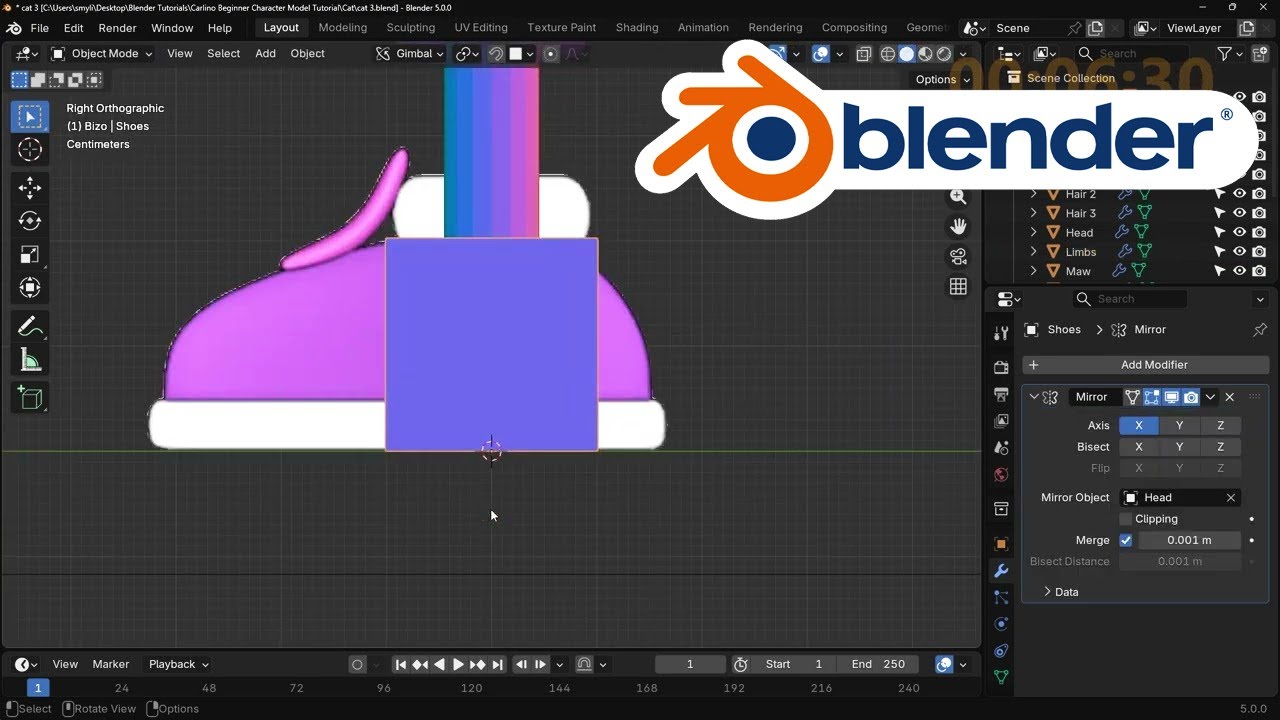Select the Annotate tool

[x=30, y=326]
